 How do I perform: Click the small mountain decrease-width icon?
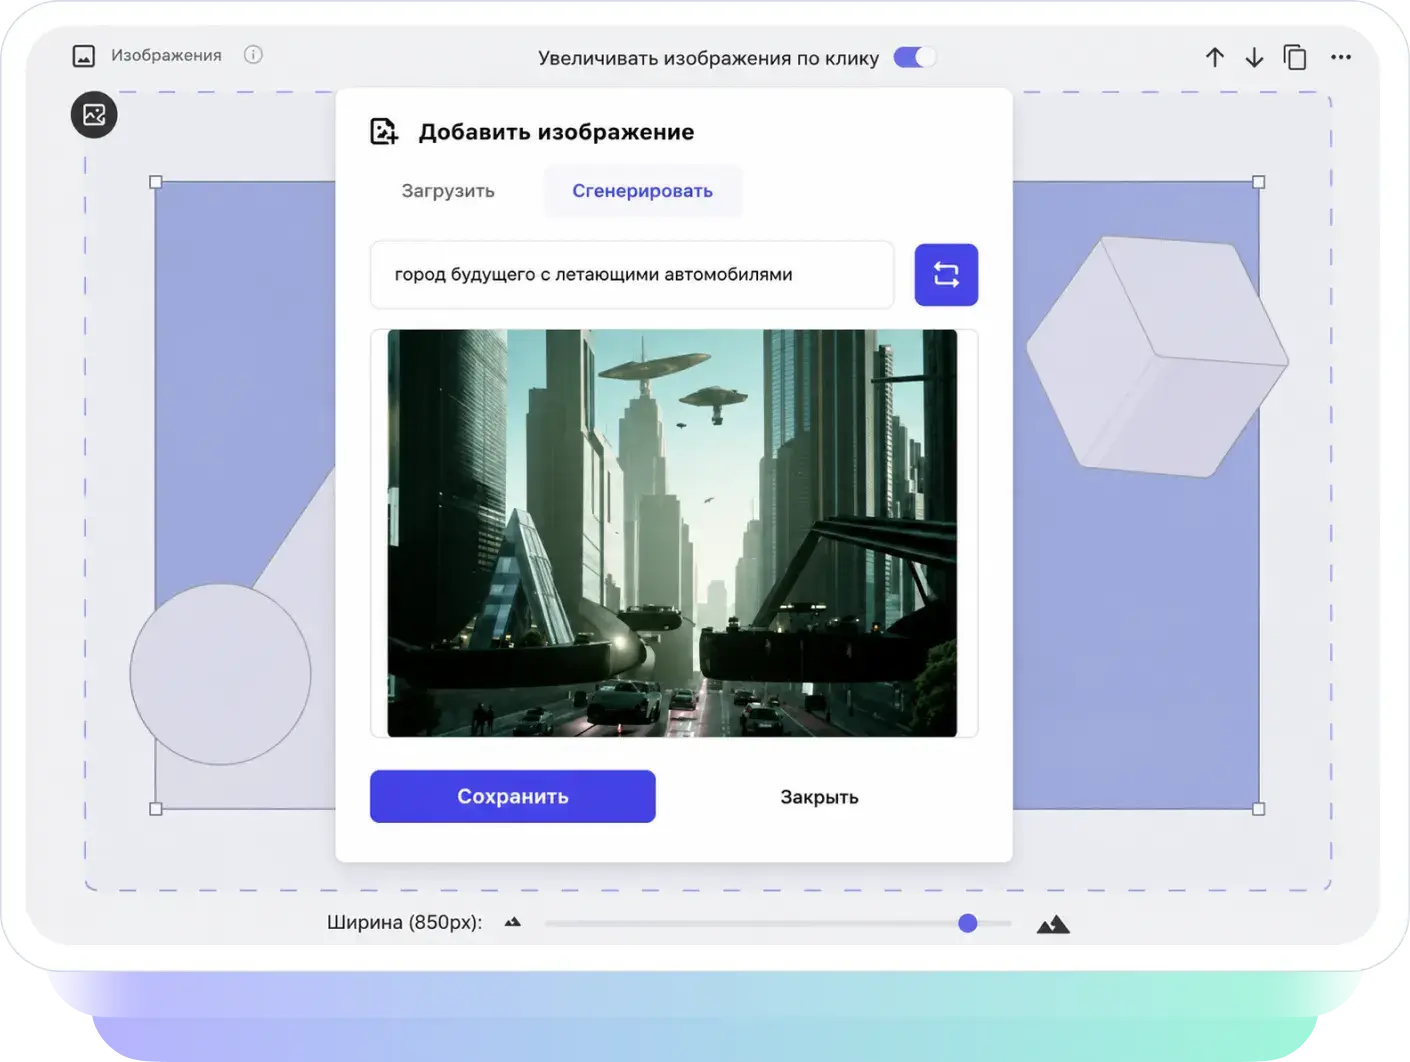click(513, 922)
